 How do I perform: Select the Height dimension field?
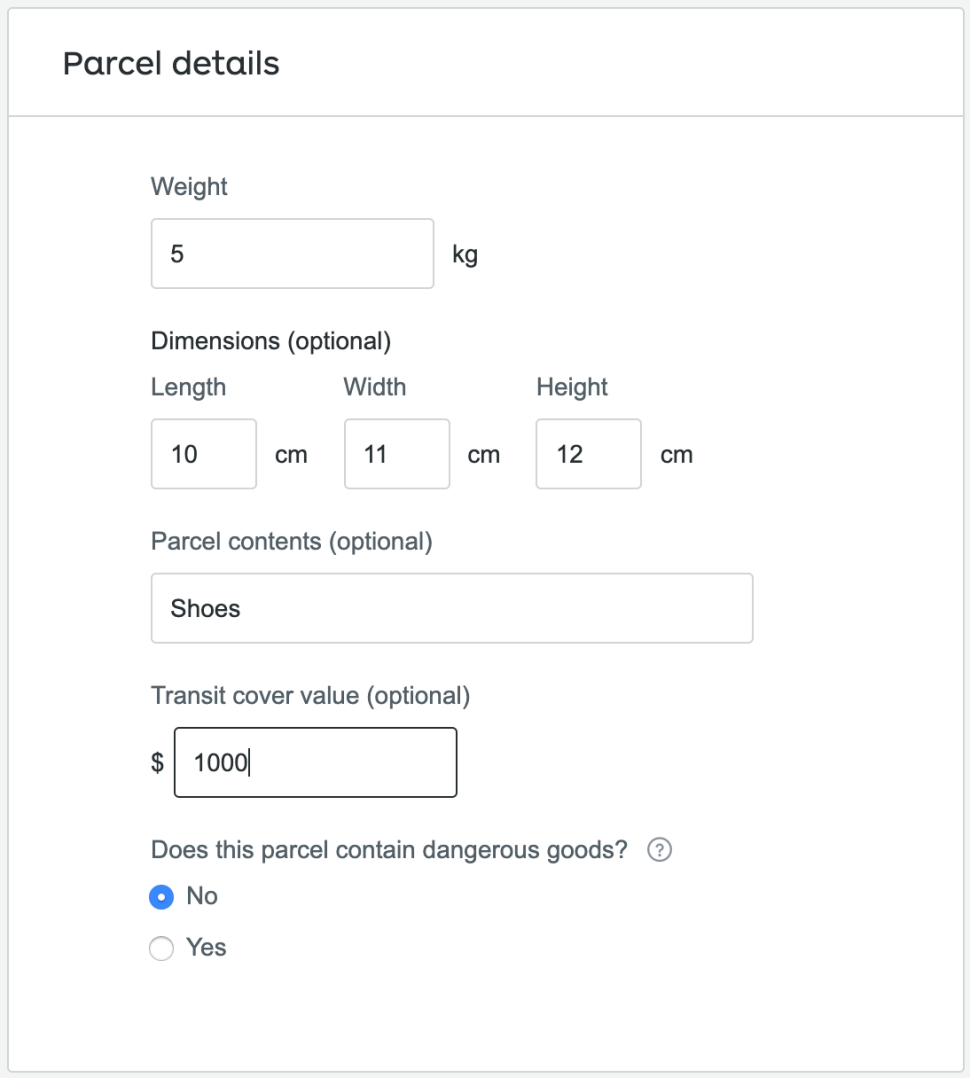click(x=588, y=454)
